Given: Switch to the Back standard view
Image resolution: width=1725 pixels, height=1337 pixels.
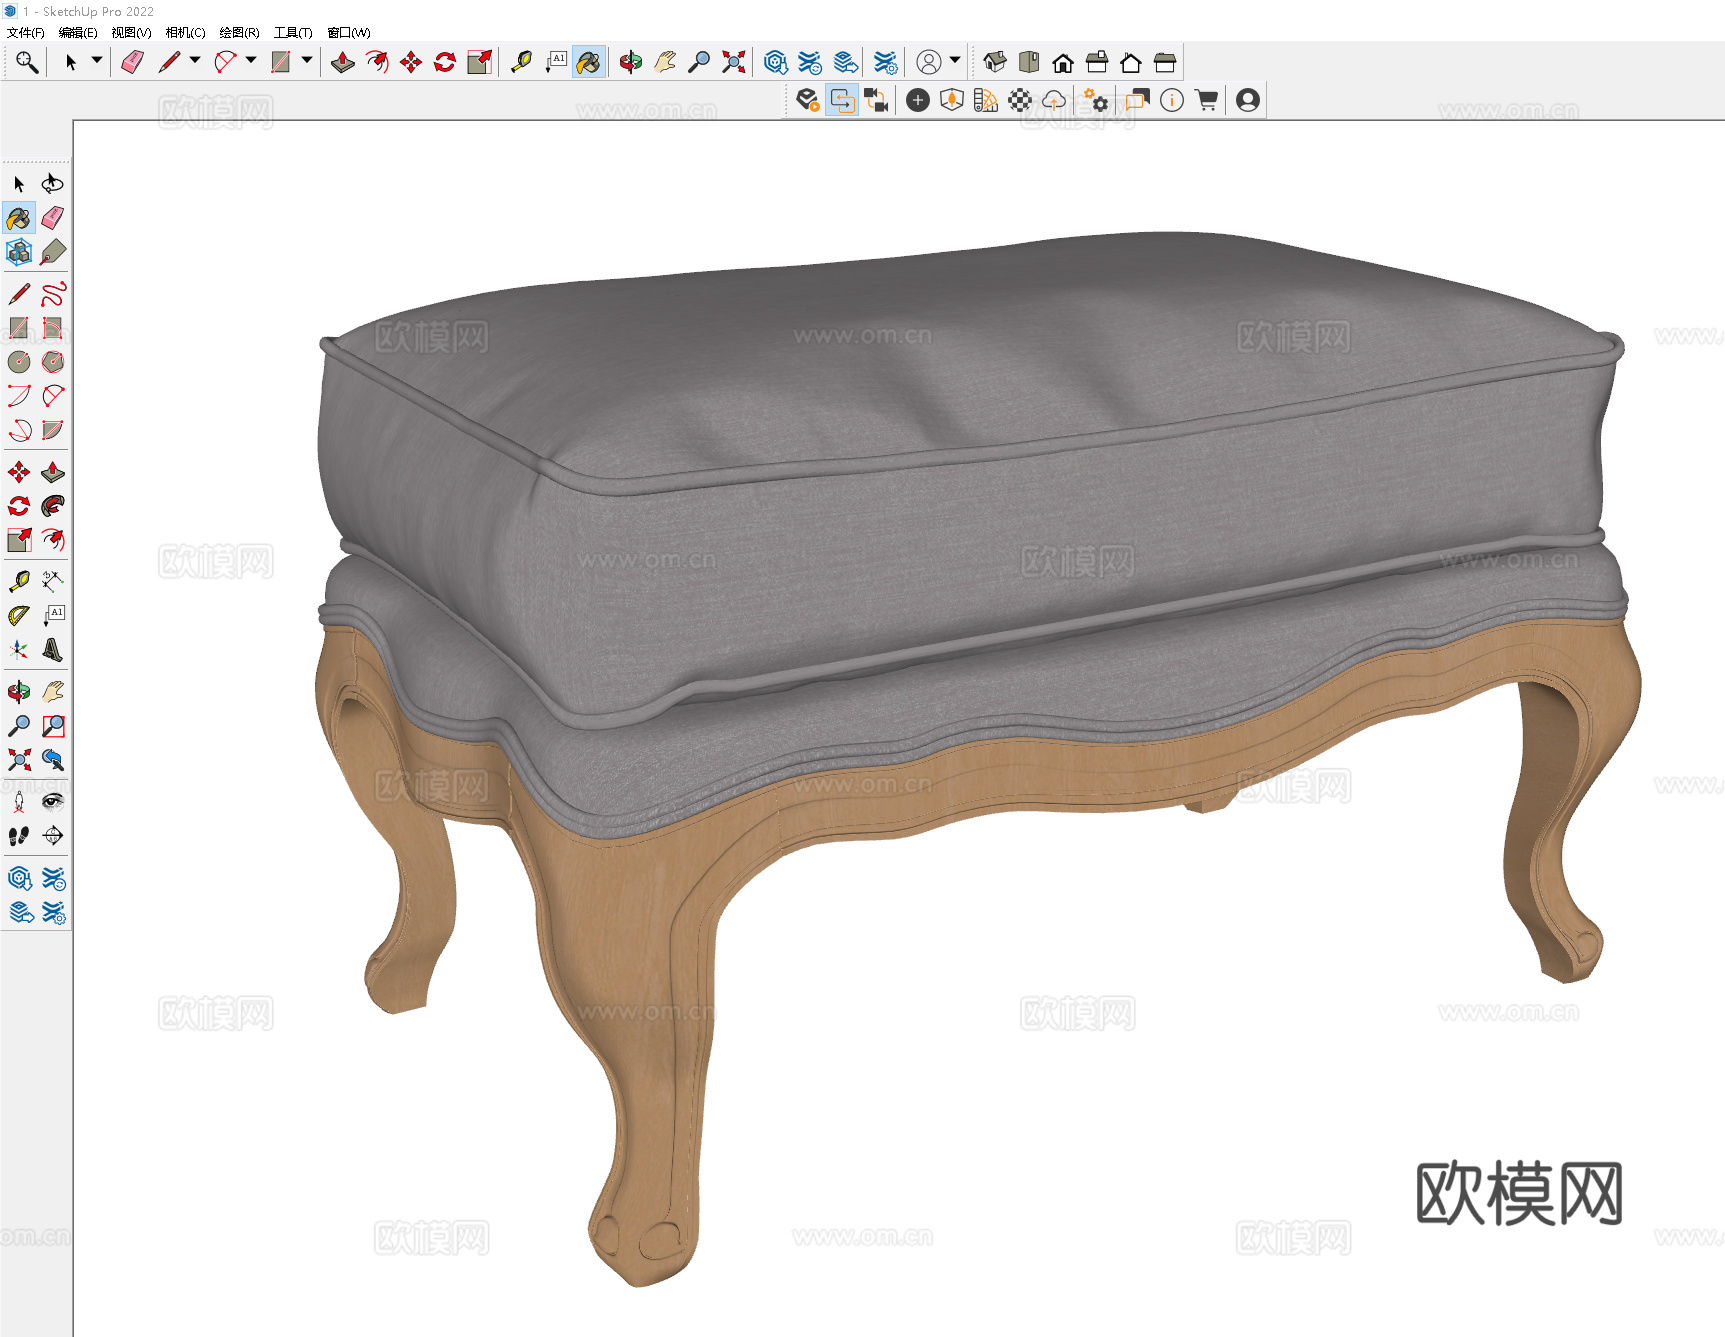Looking at the screenshot, I should pyautogui.click(x=1131, y=62).
